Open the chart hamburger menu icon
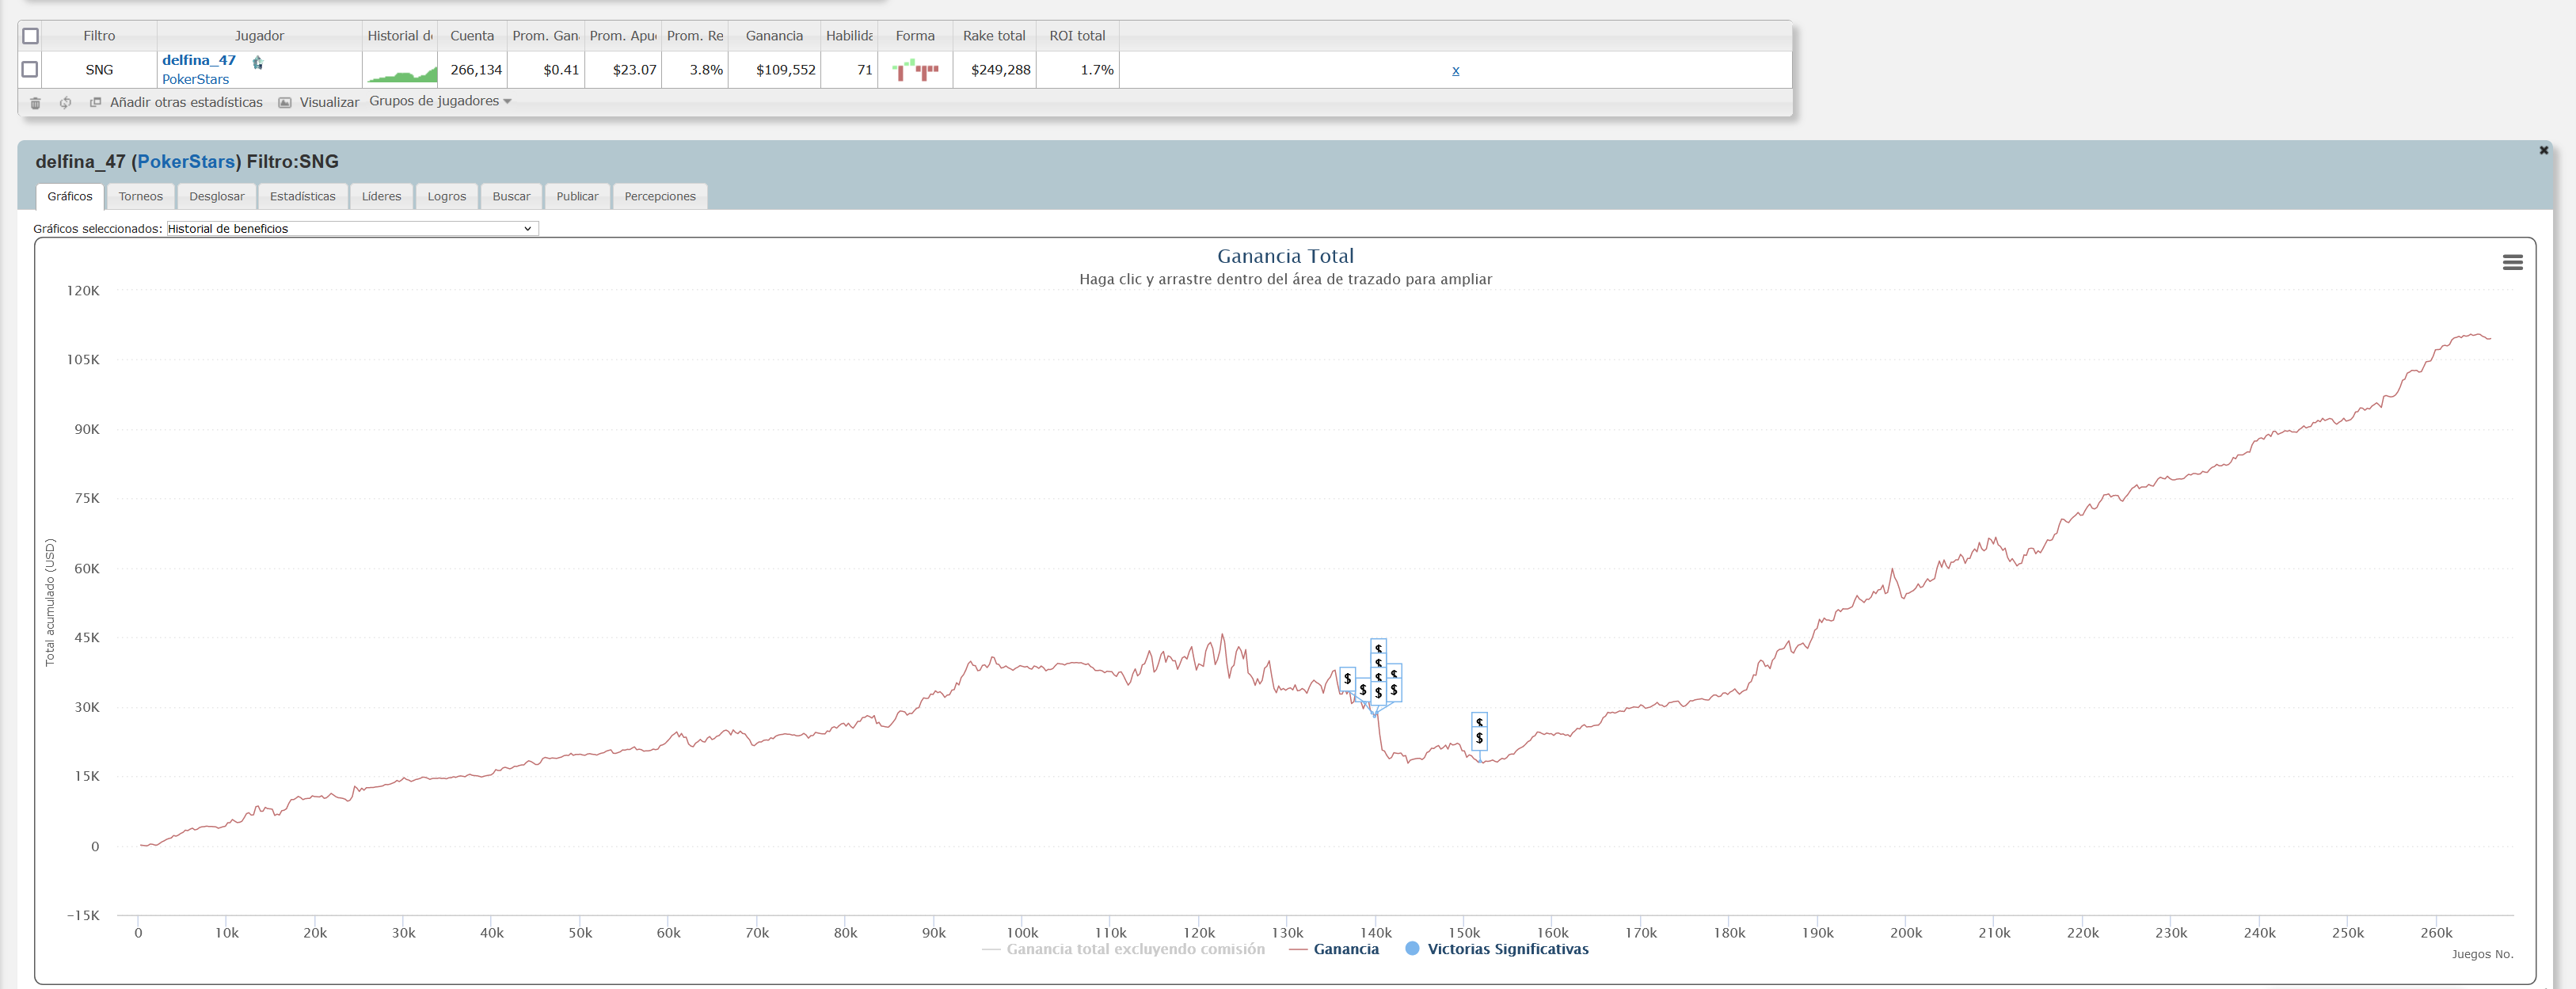This screenshot has height=989, width=2576. [2512, 262]
